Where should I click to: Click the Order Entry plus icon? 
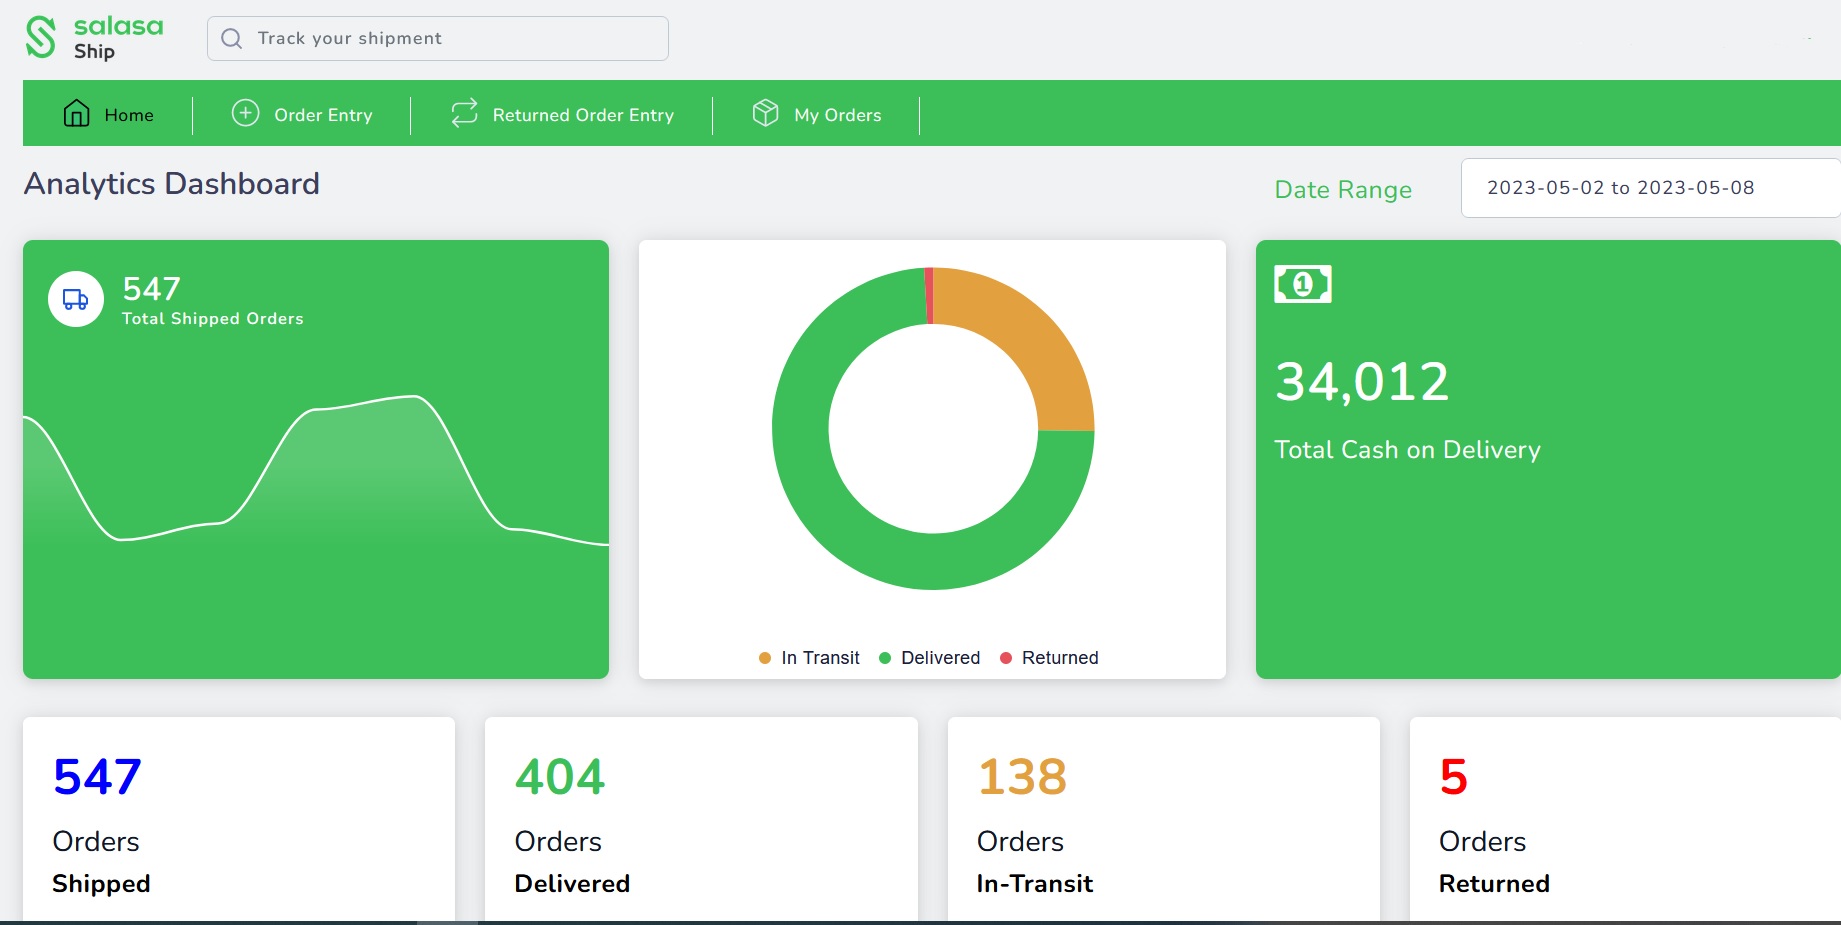[245, 113]
